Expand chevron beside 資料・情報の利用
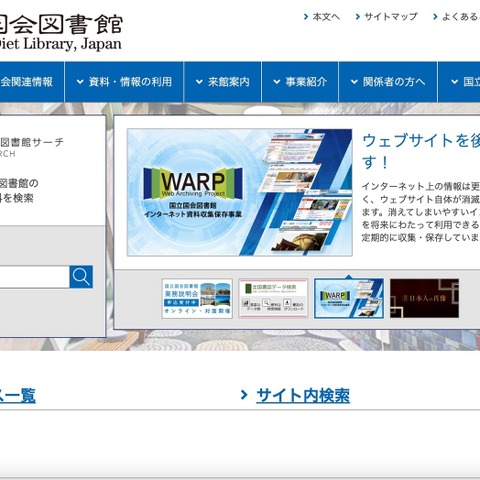480x480 pixels. click(80, 82)
